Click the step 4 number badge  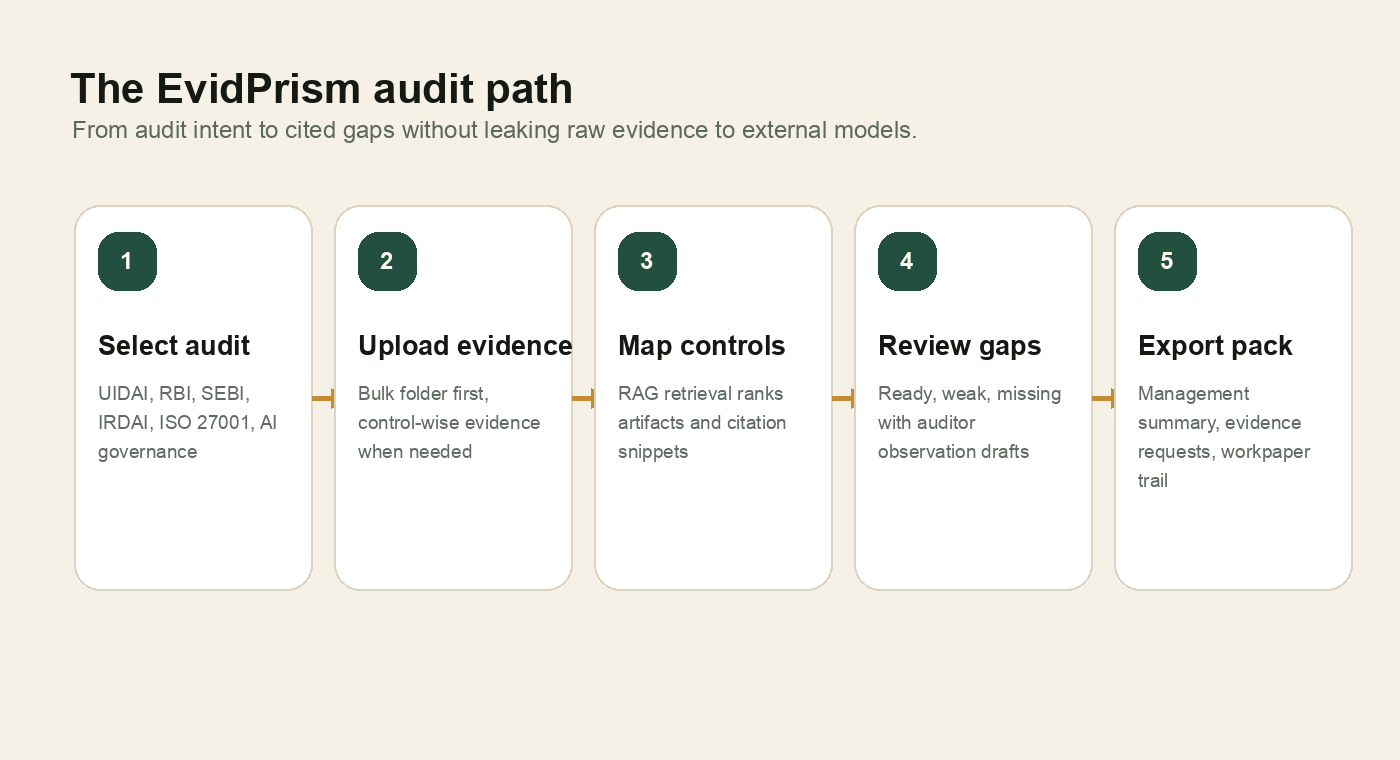point(907,261)
